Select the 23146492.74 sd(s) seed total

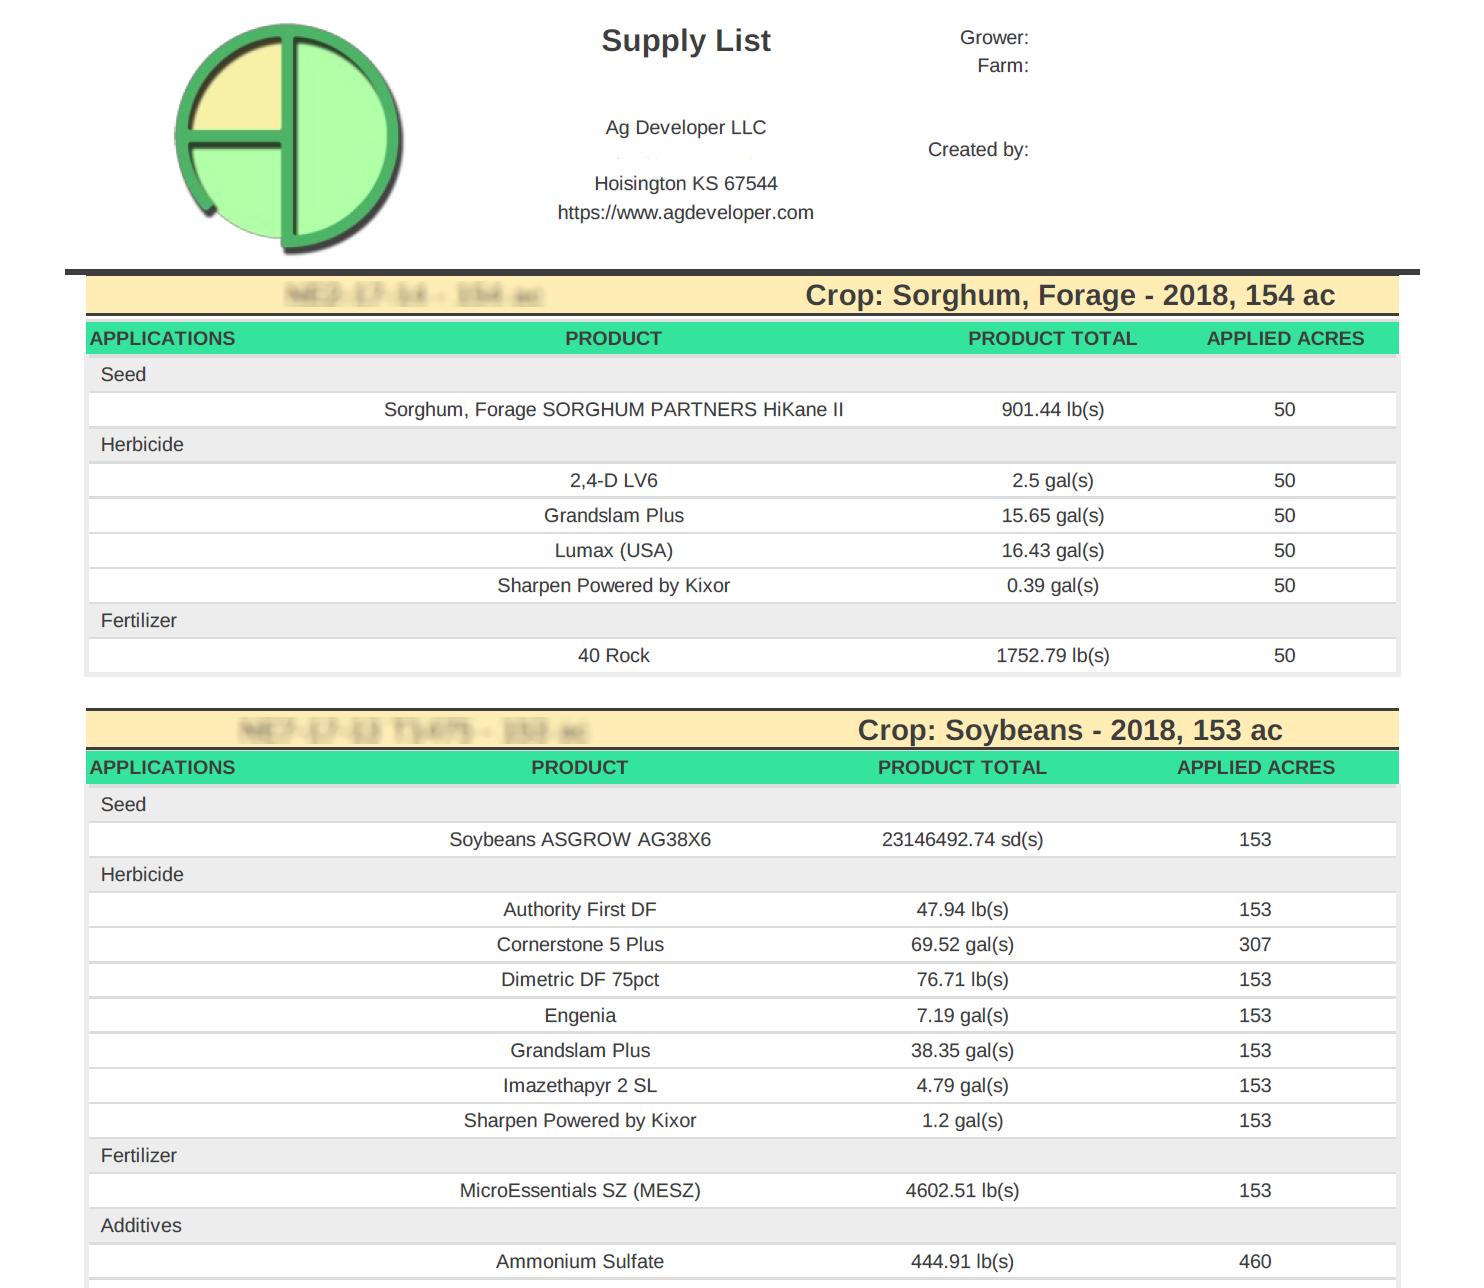pyautogui.click(x=962, y=839)
